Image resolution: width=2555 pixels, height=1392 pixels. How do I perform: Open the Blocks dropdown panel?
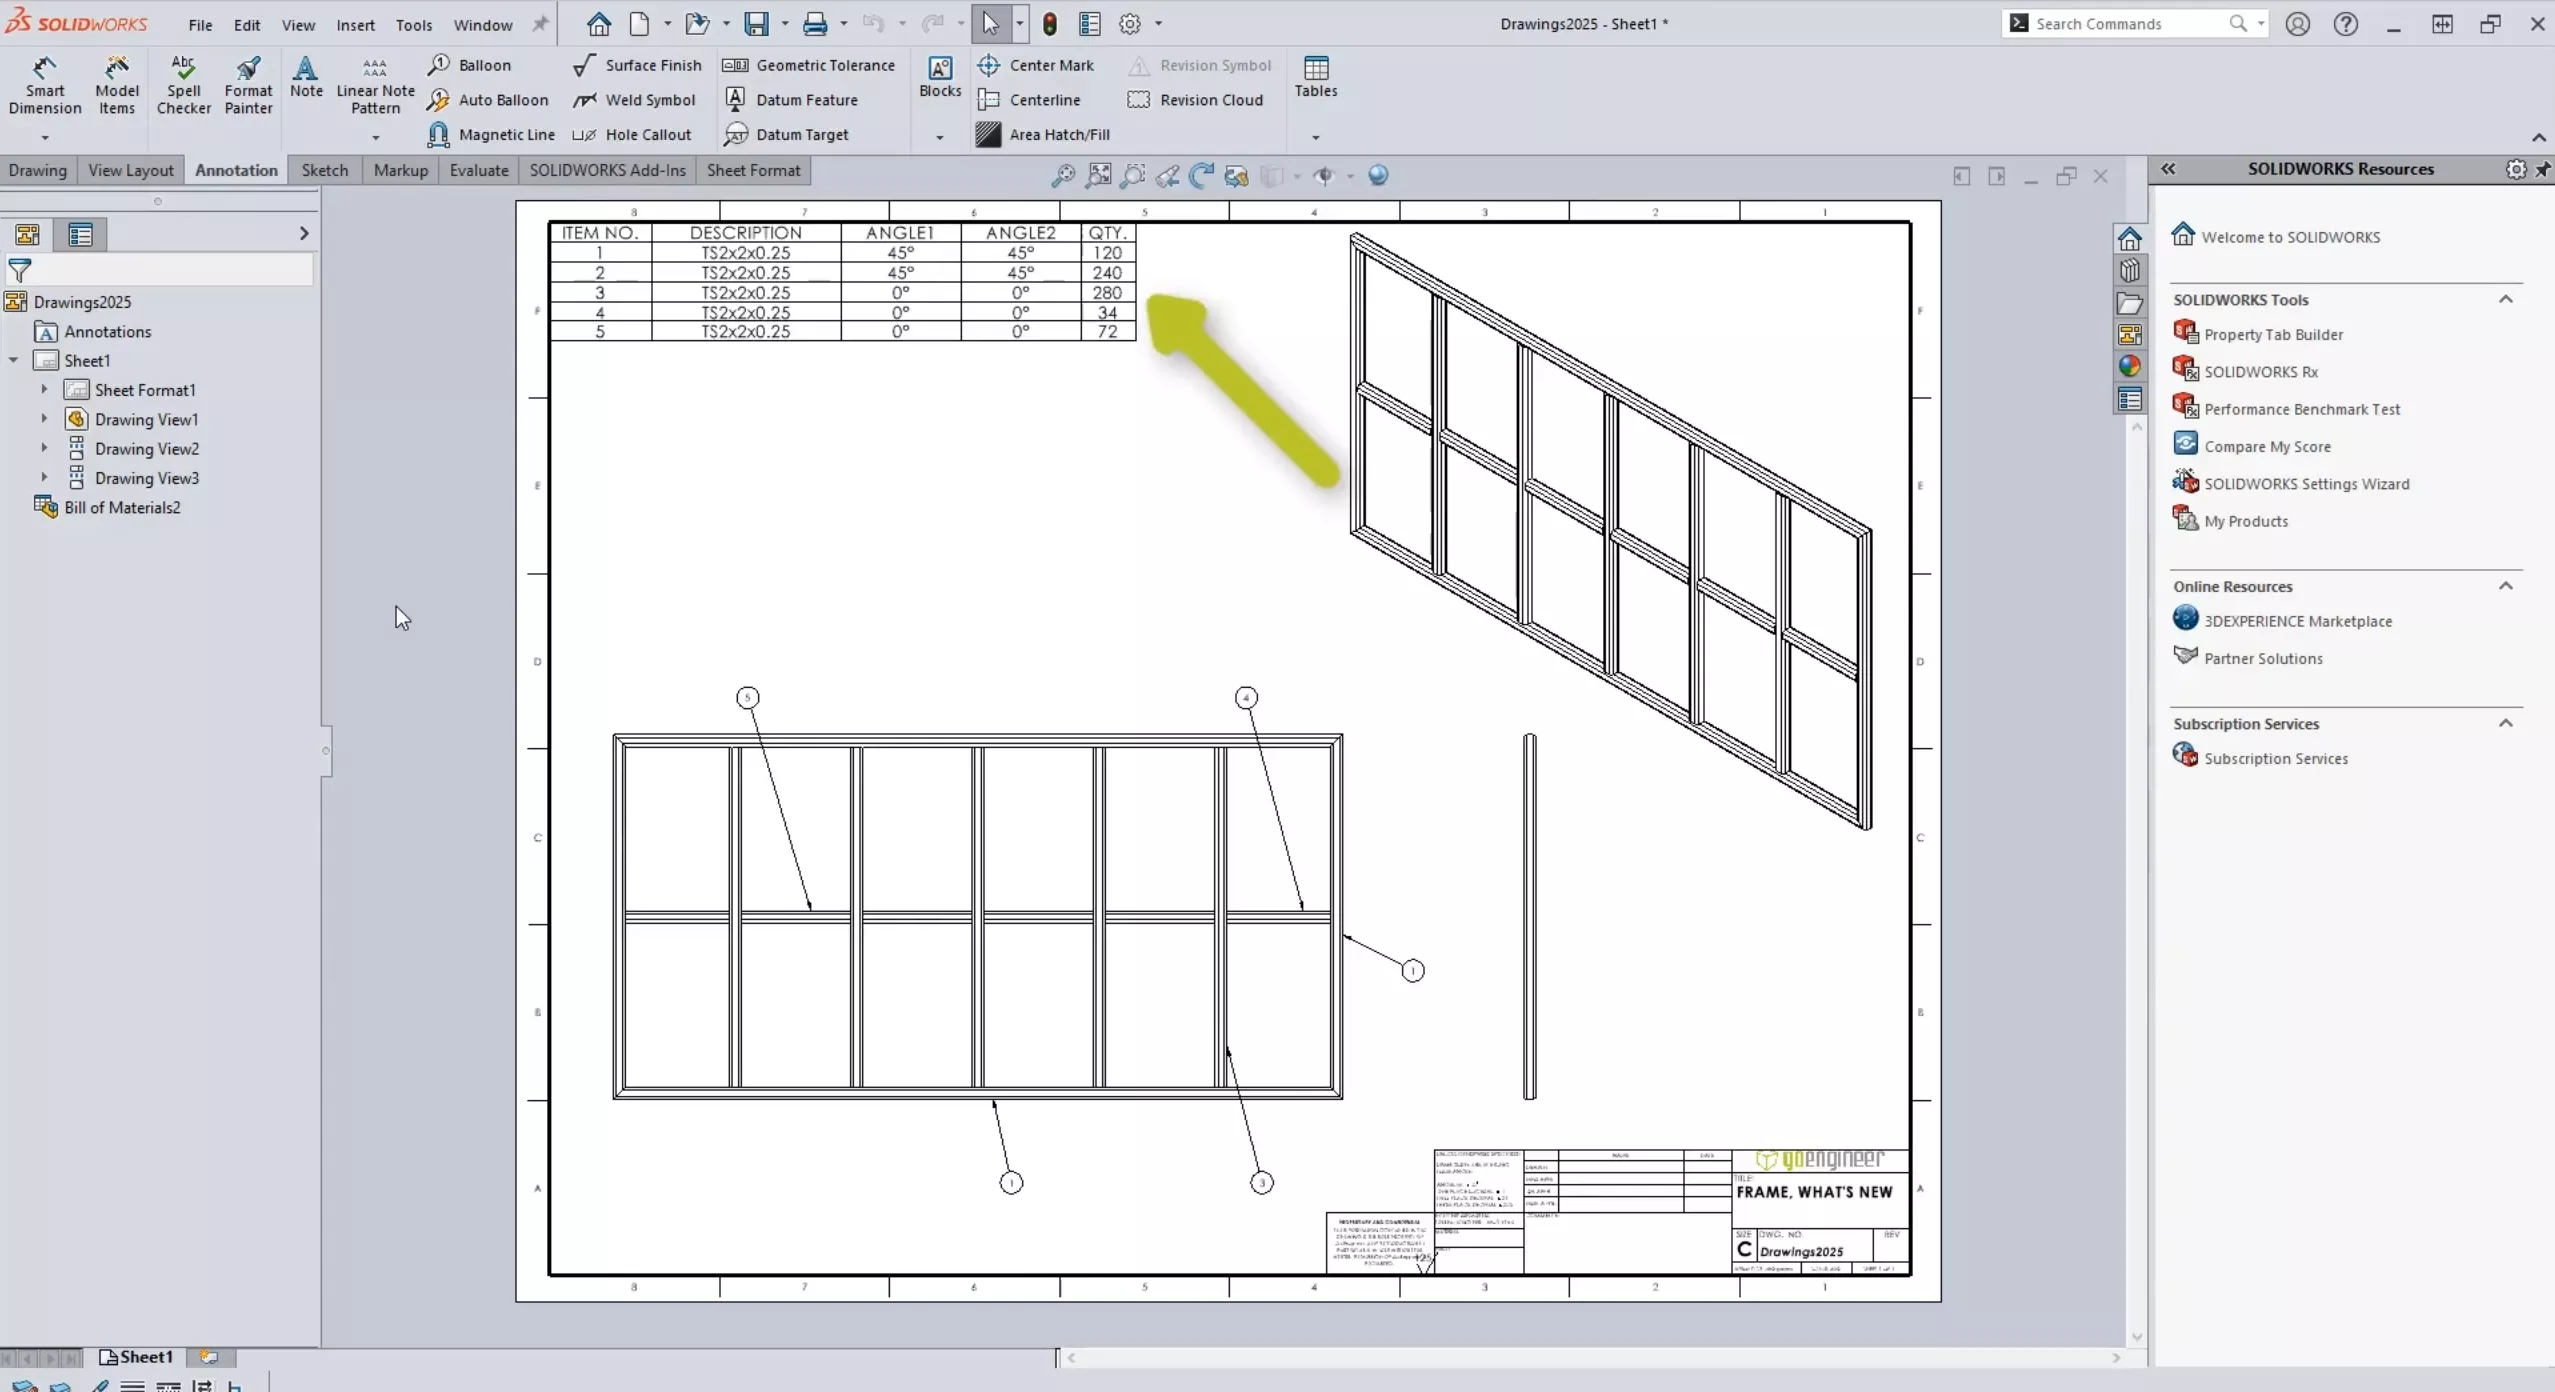937,134
